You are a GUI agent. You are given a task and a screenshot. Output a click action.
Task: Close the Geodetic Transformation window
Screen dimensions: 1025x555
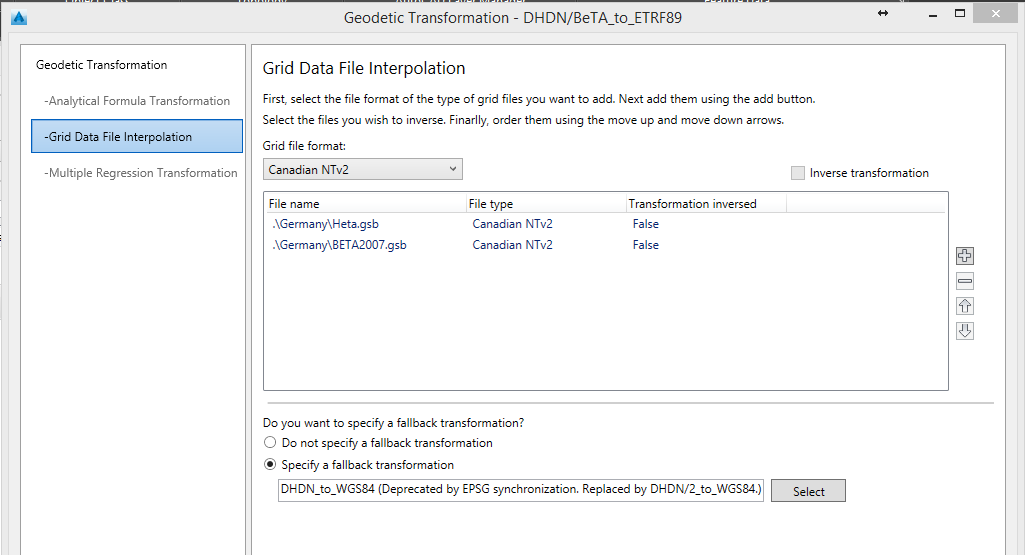(995, 13)
